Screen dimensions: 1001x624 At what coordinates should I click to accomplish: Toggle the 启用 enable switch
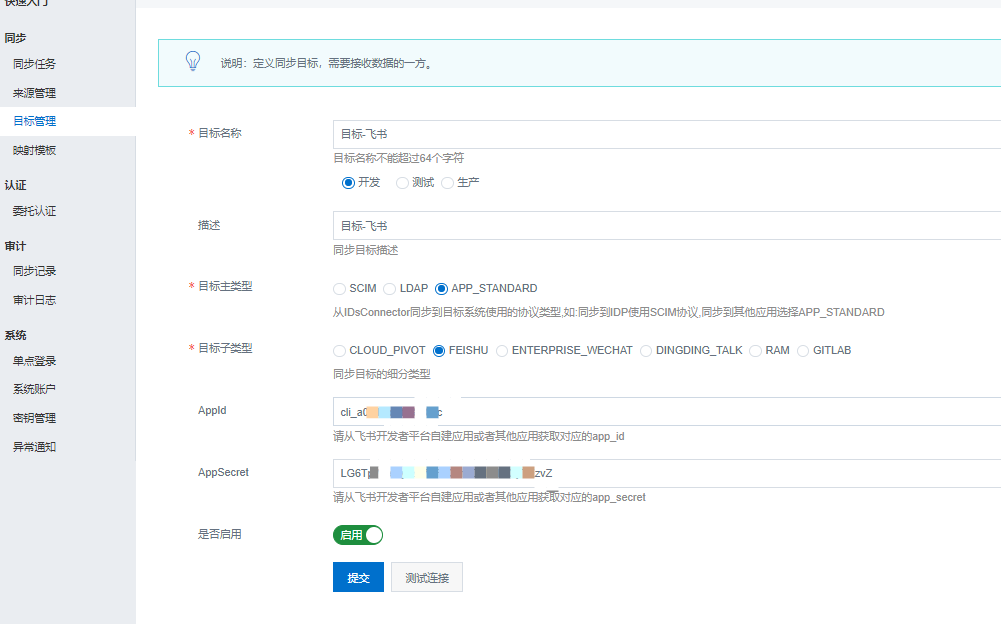[x=358, y=535]
